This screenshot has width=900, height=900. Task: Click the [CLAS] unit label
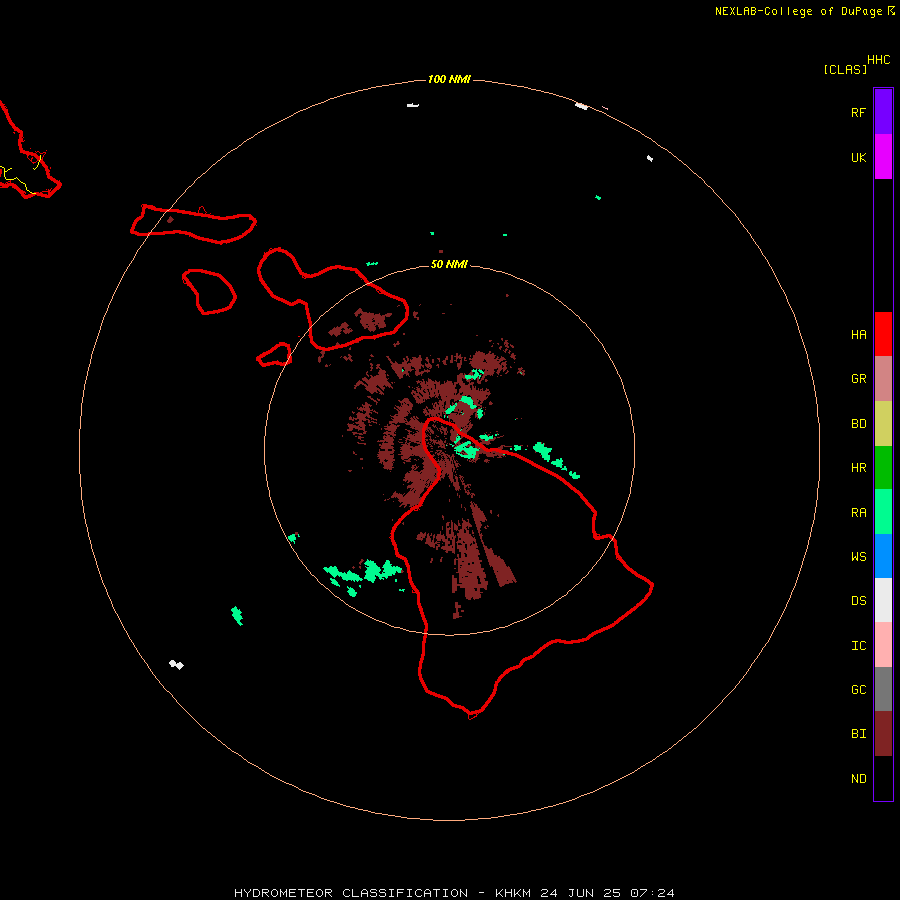(845, 69)
